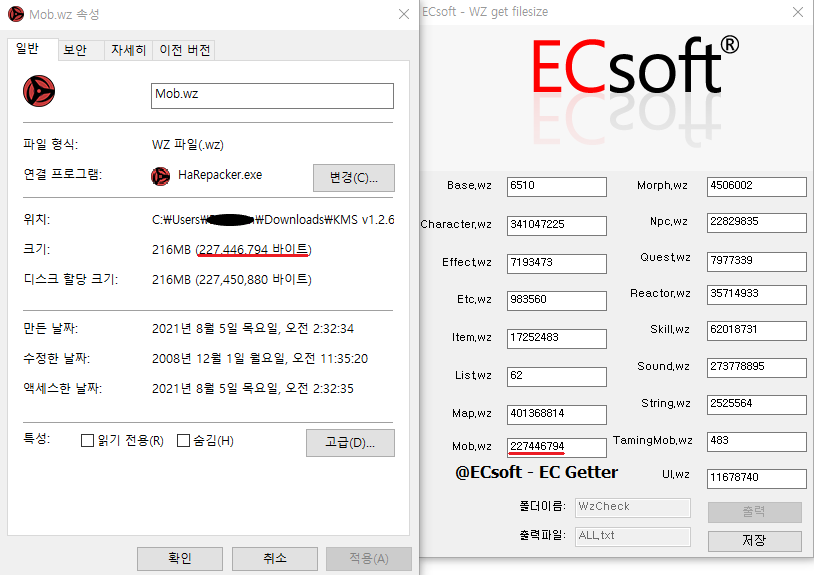Click the 폴더이름 WzCheck input field
This screenshot has width=814, height=575.
point(632,507)
